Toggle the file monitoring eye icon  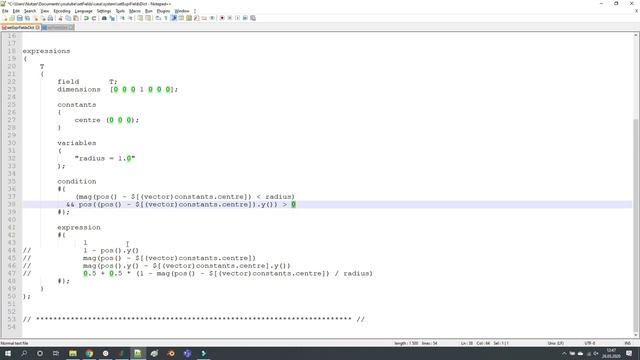tap(212, 18)
